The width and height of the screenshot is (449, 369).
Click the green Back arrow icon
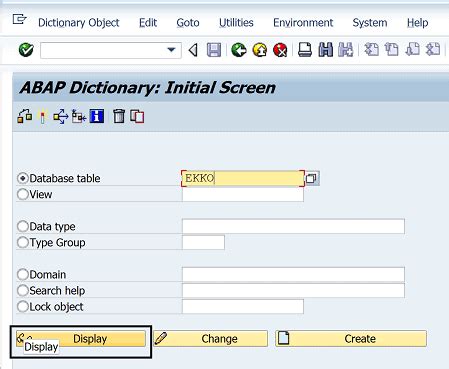[239, 50]
